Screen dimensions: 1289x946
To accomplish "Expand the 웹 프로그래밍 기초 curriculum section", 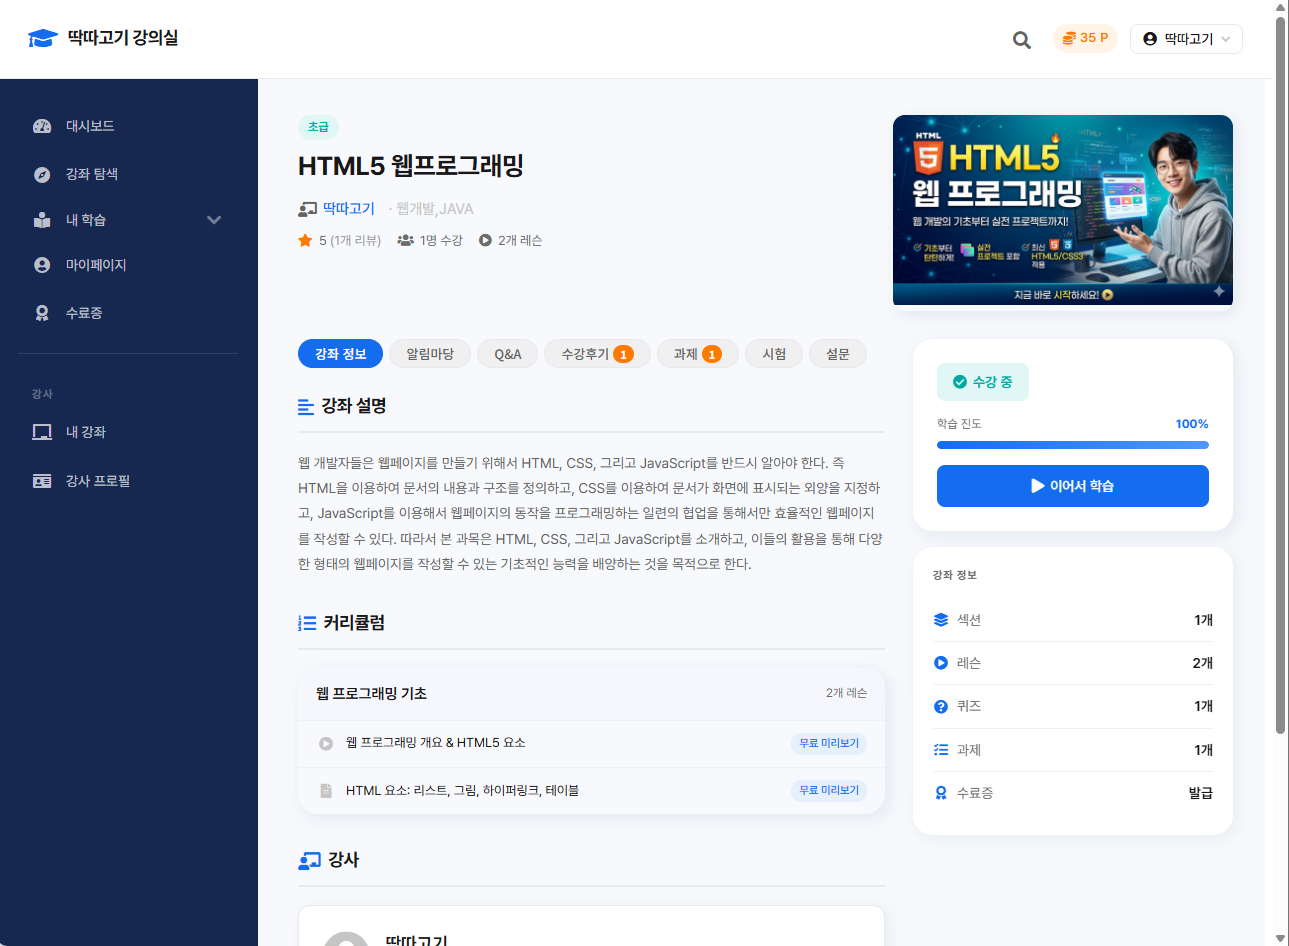I will coord(590,691).
